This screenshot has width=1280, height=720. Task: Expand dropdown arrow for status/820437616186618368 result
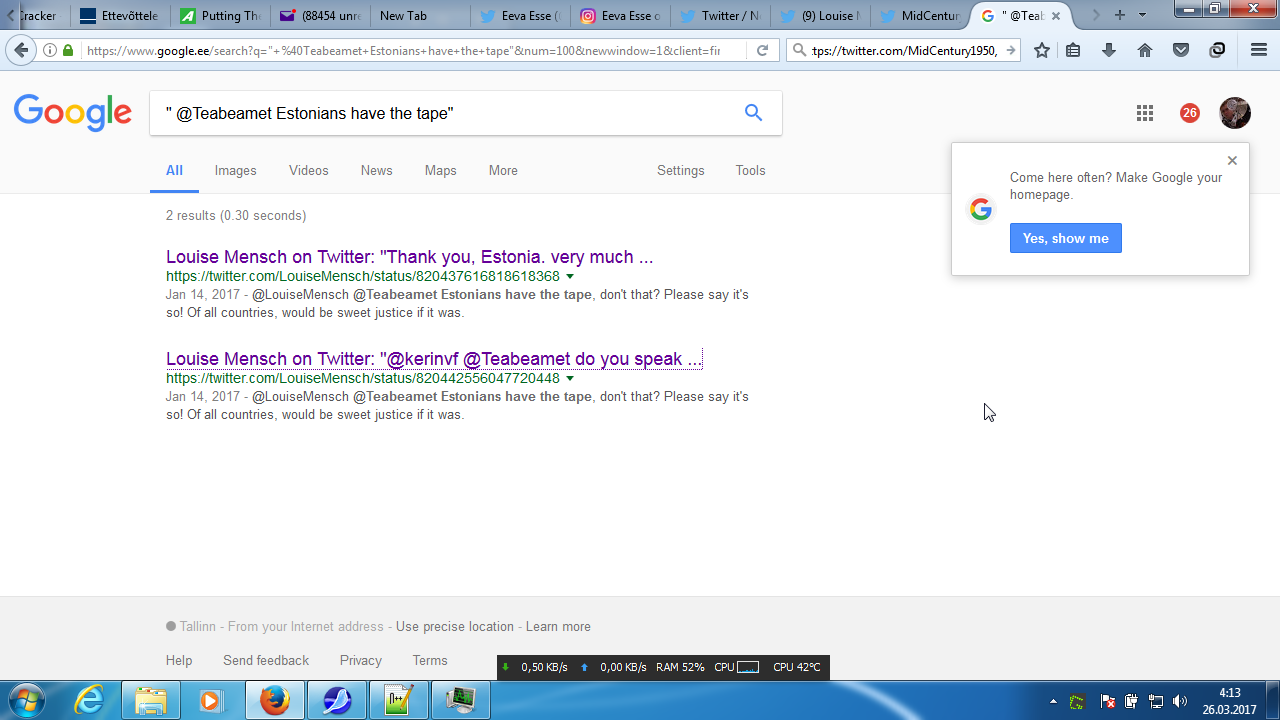(x=570, y=276)
